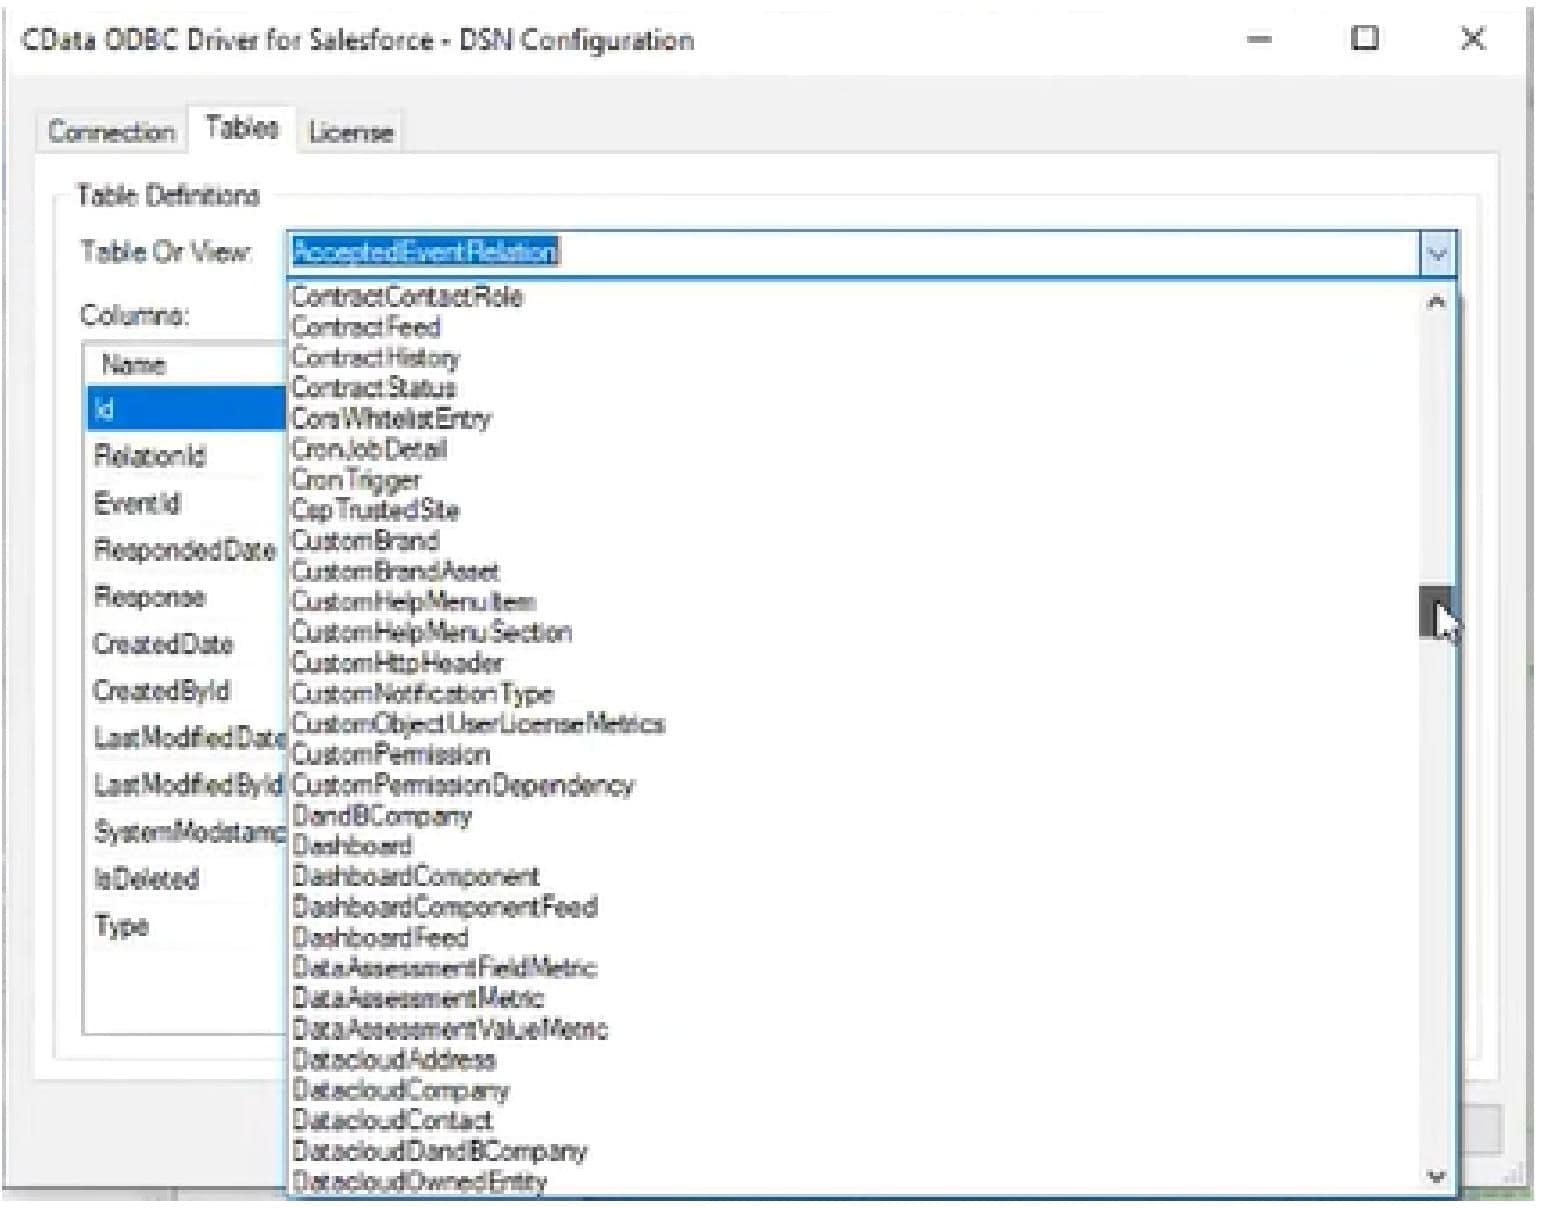The height and width of the screenshot is (1208, 1545).
Task: Collapse the Table Or View dropdown arrow
Action: (x=1436, y=254)
